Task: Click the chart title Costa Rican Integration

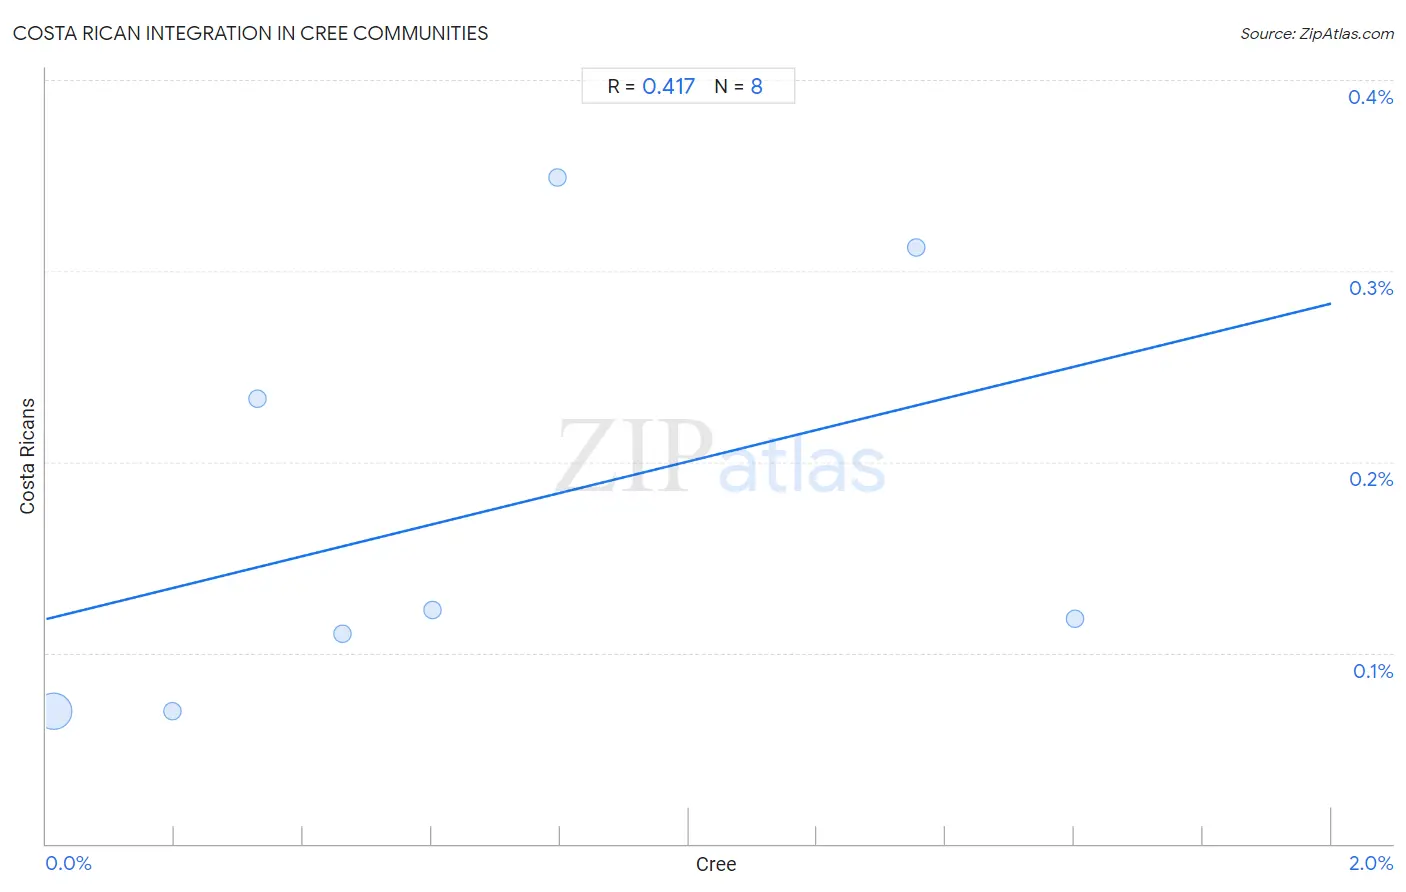Action: coord(250,33)
